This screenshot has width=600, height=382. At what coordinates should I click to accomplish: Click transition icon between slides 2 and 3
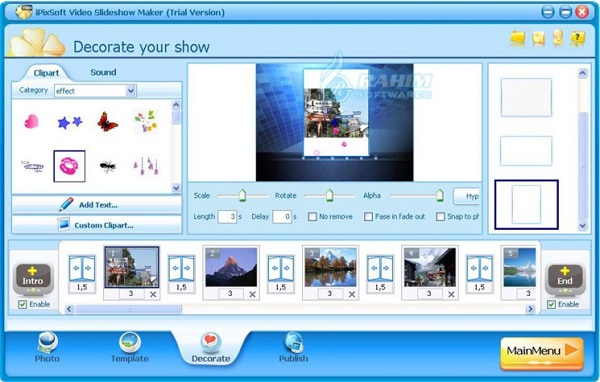[281, 269]
